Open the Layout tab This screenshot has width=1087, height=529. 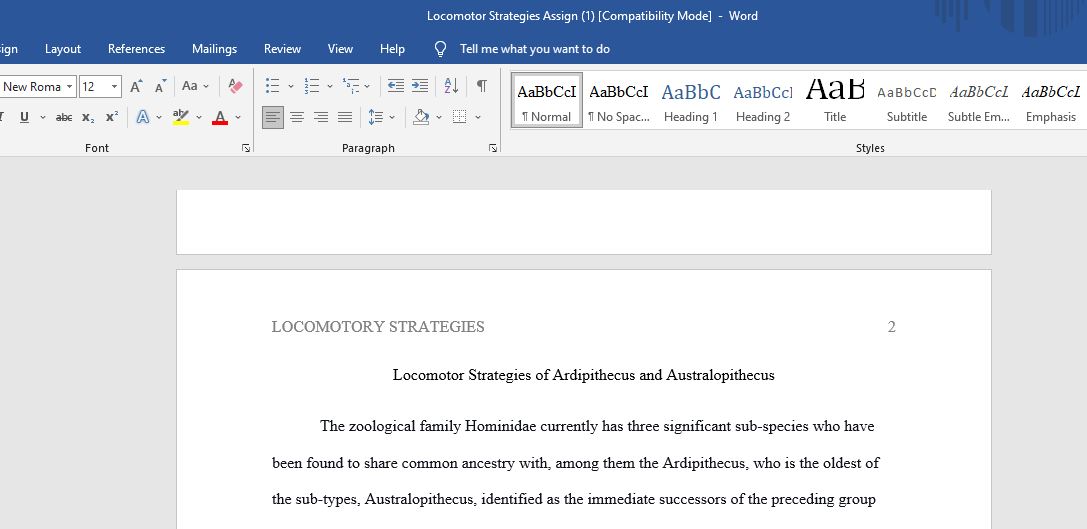(63, 49)
